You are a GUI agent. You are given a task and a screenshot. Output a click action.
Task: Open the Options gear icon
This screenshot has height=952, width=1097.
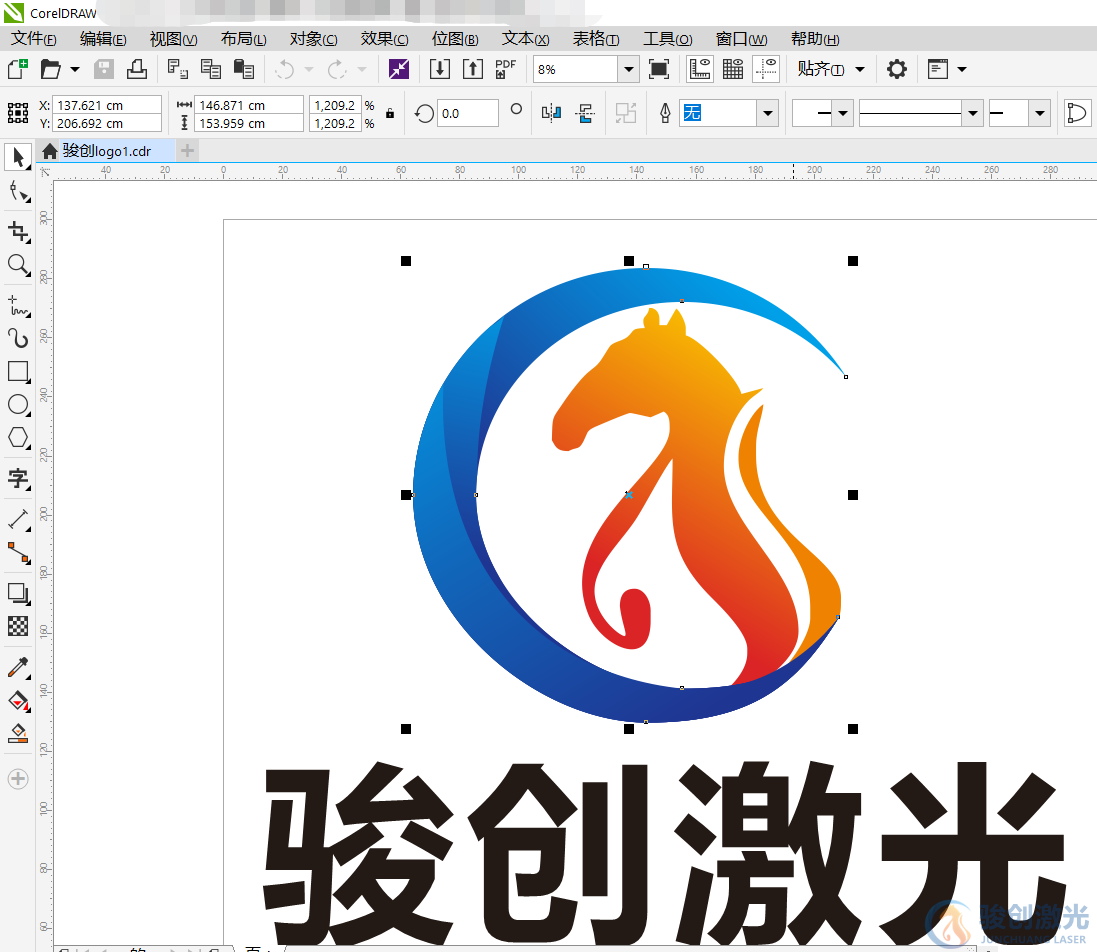[897, 69]
